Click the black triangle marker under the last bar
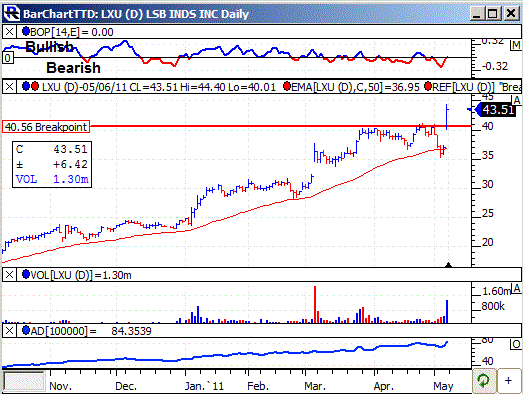This screenshot has height=394, width=523. [448, 265]
